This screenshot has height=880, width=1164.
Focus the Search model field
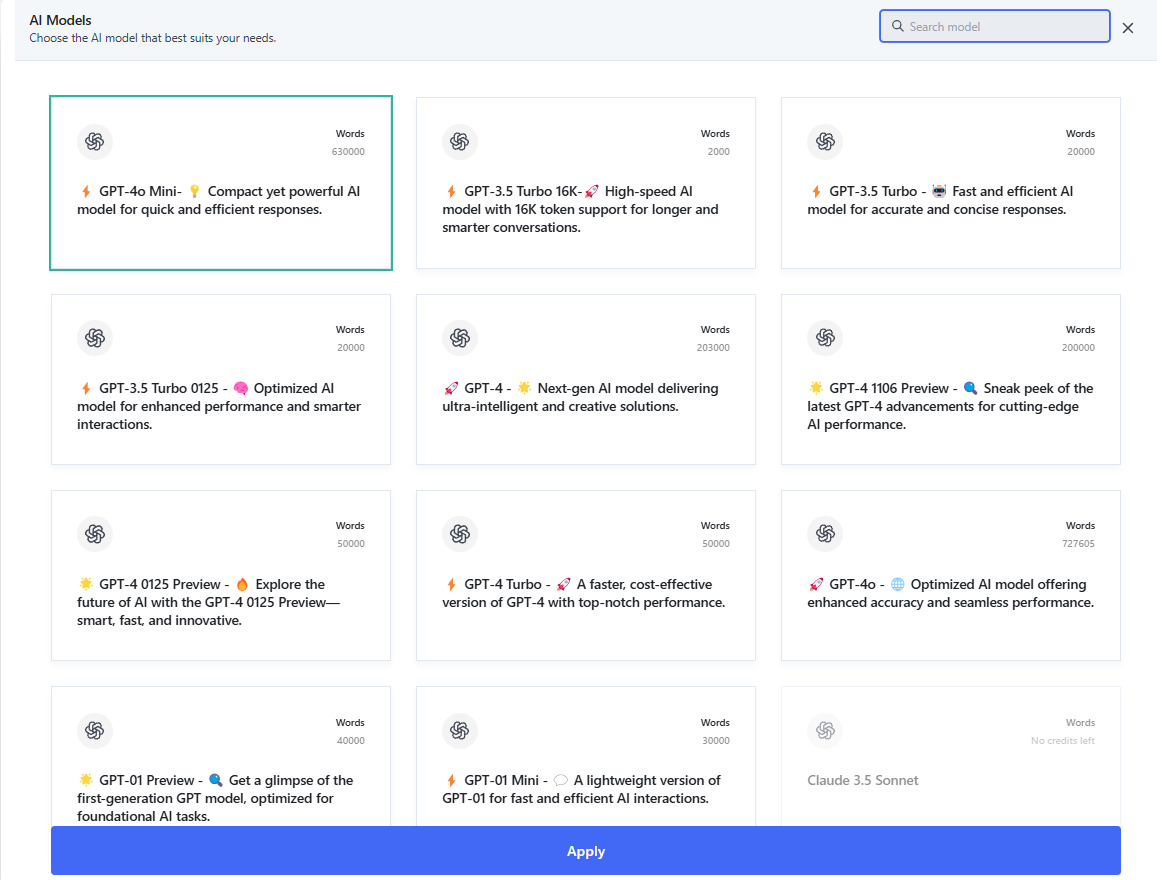click(995, 26)
